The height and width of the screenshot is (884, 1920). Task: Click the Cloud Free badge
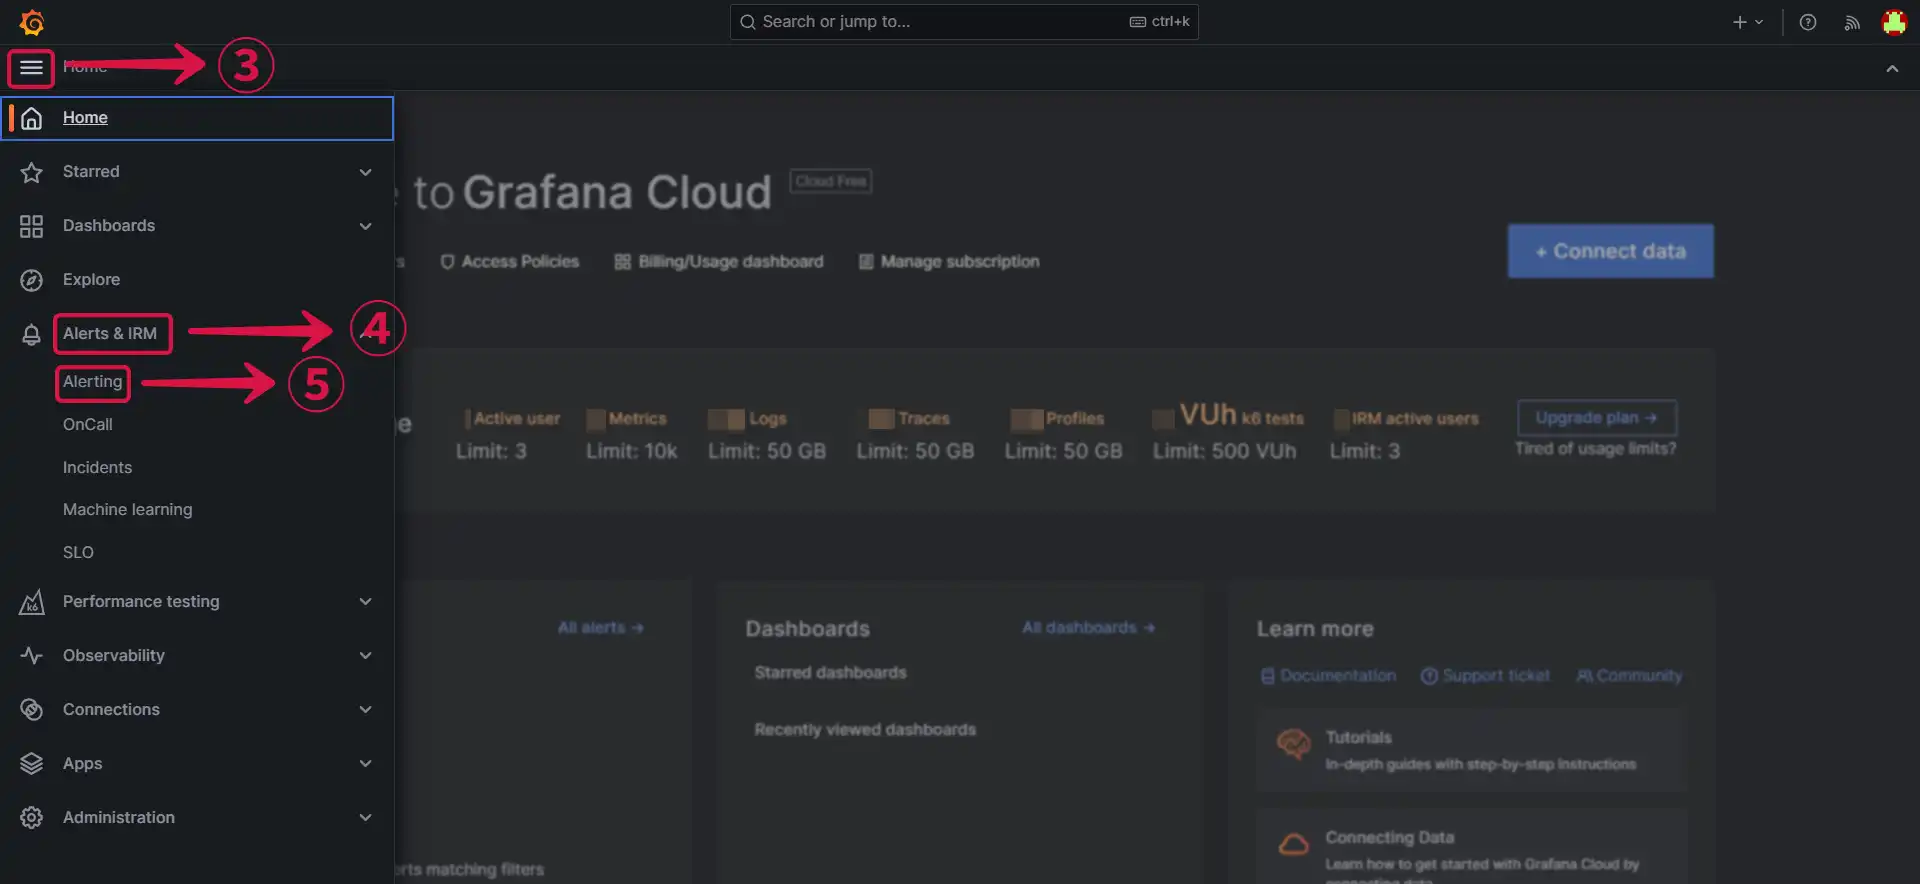[x=831, y=181]
